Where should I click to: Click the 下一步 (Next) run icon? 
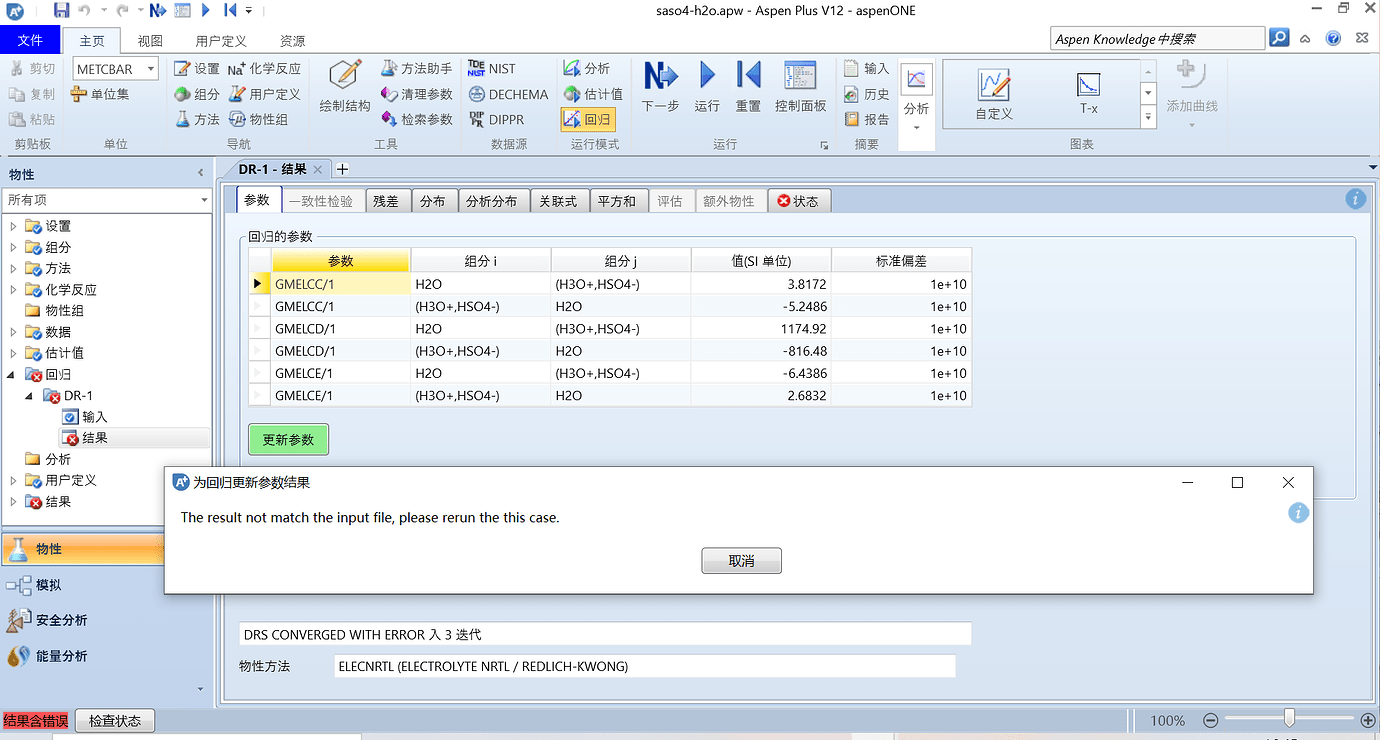click(660, 77)
